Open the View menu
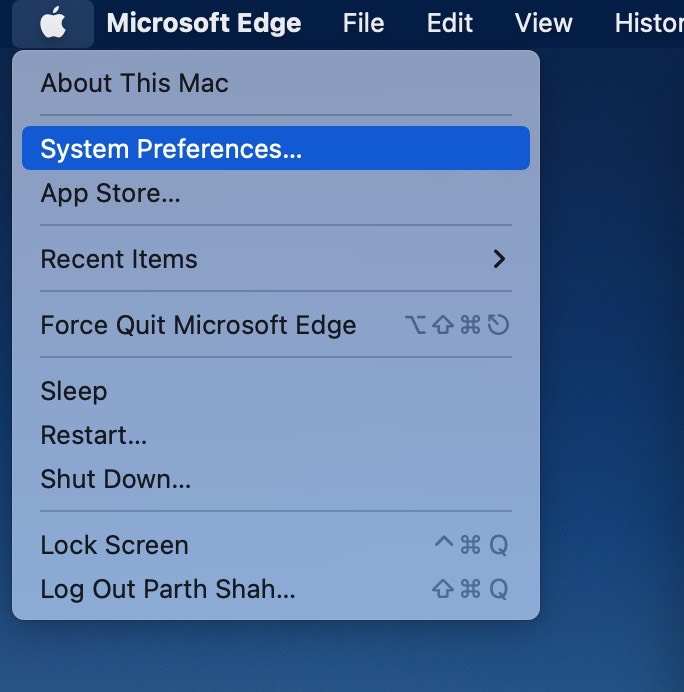Image resolution: width=684 pixels, height=692 pixels. tap(543, 23)
